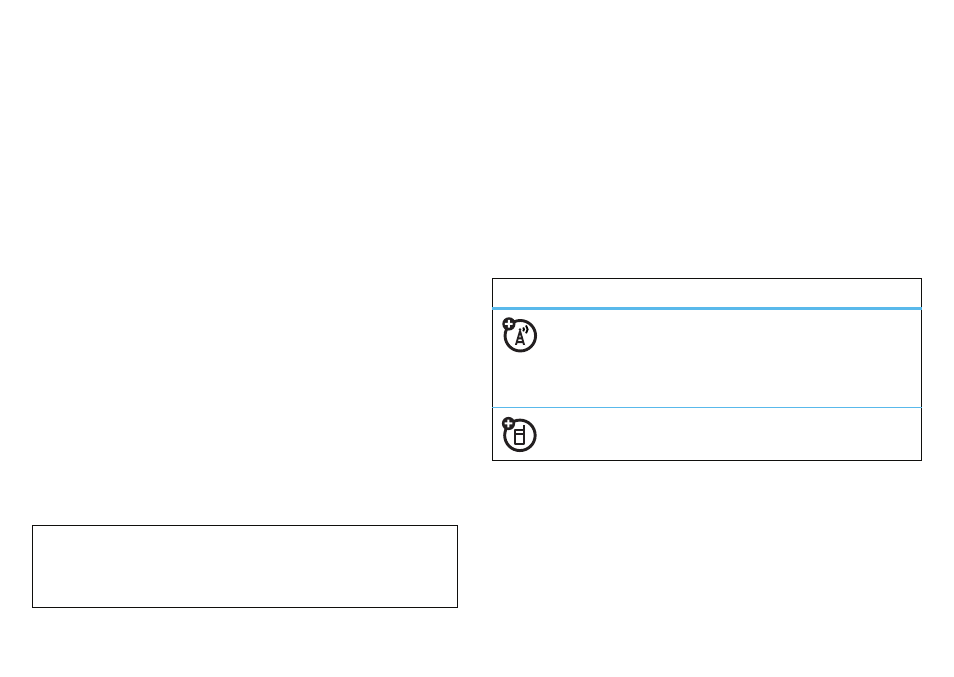Click the top border of icon table
The width and height of the screenshot is (954, 677).
tap(706, 279)
